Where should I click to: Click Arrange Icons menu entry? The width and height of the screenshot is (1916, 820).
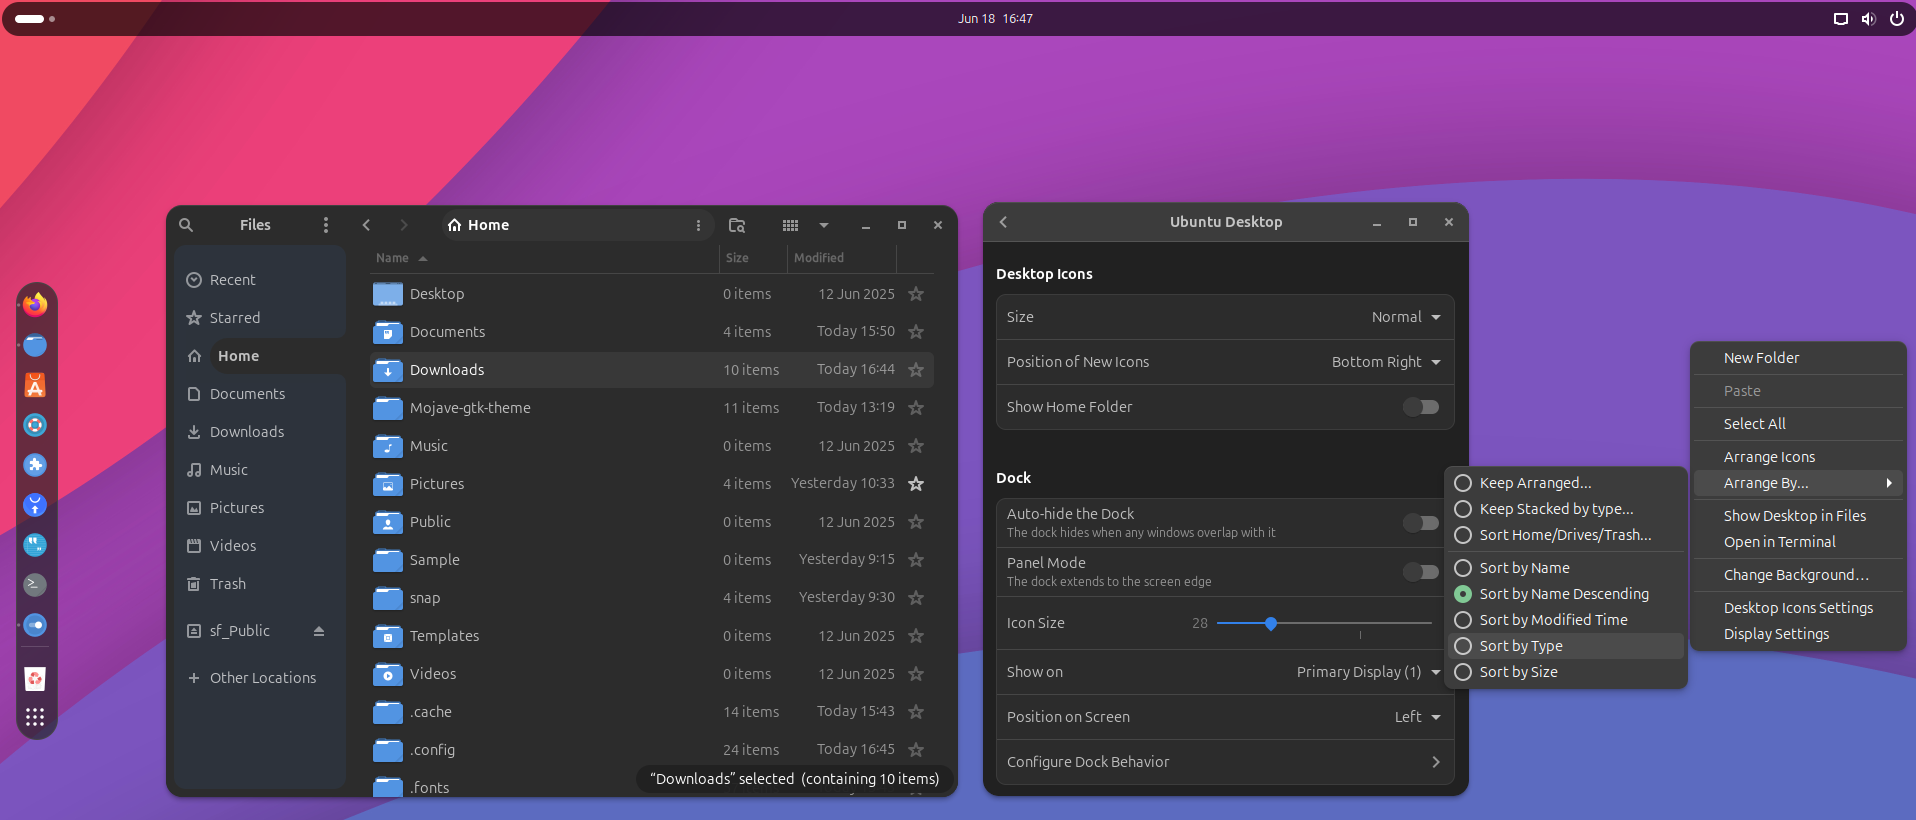pyautogui.click(x=1798, y=457)
